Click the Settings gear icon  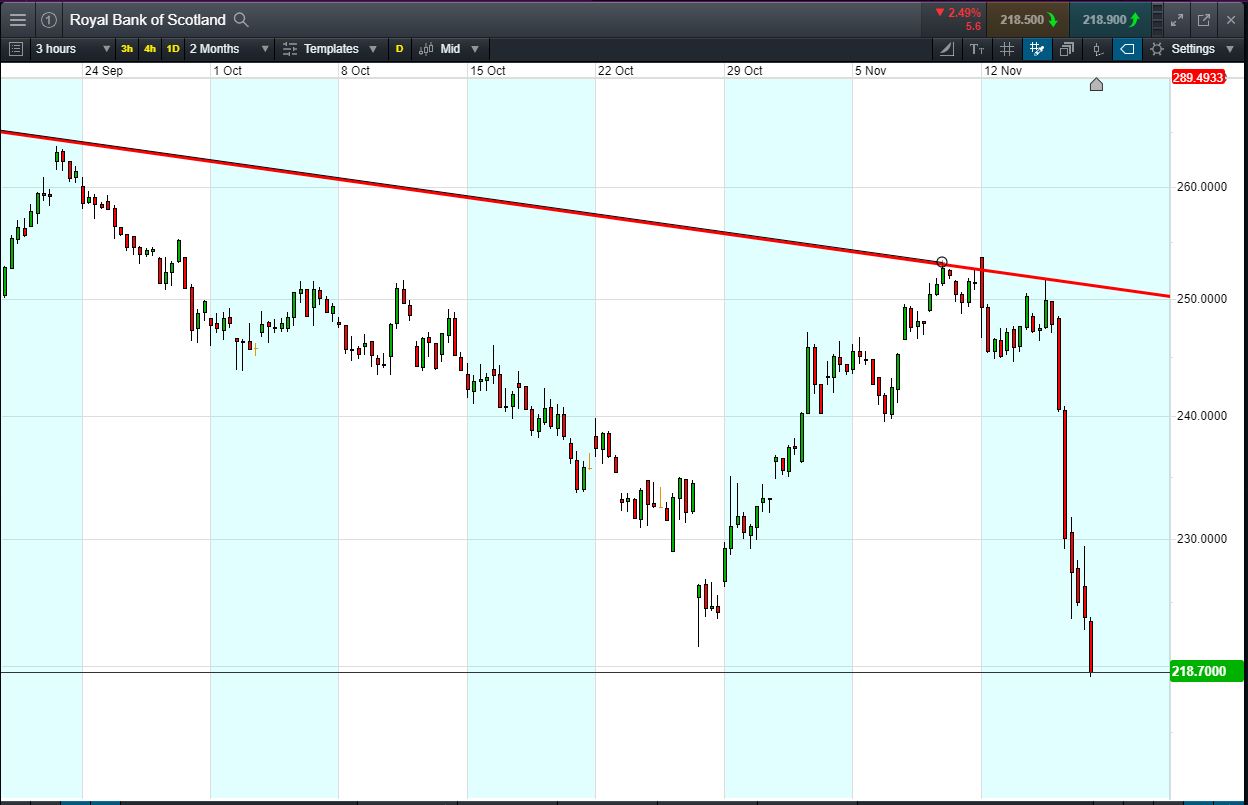coord(1157,48)
